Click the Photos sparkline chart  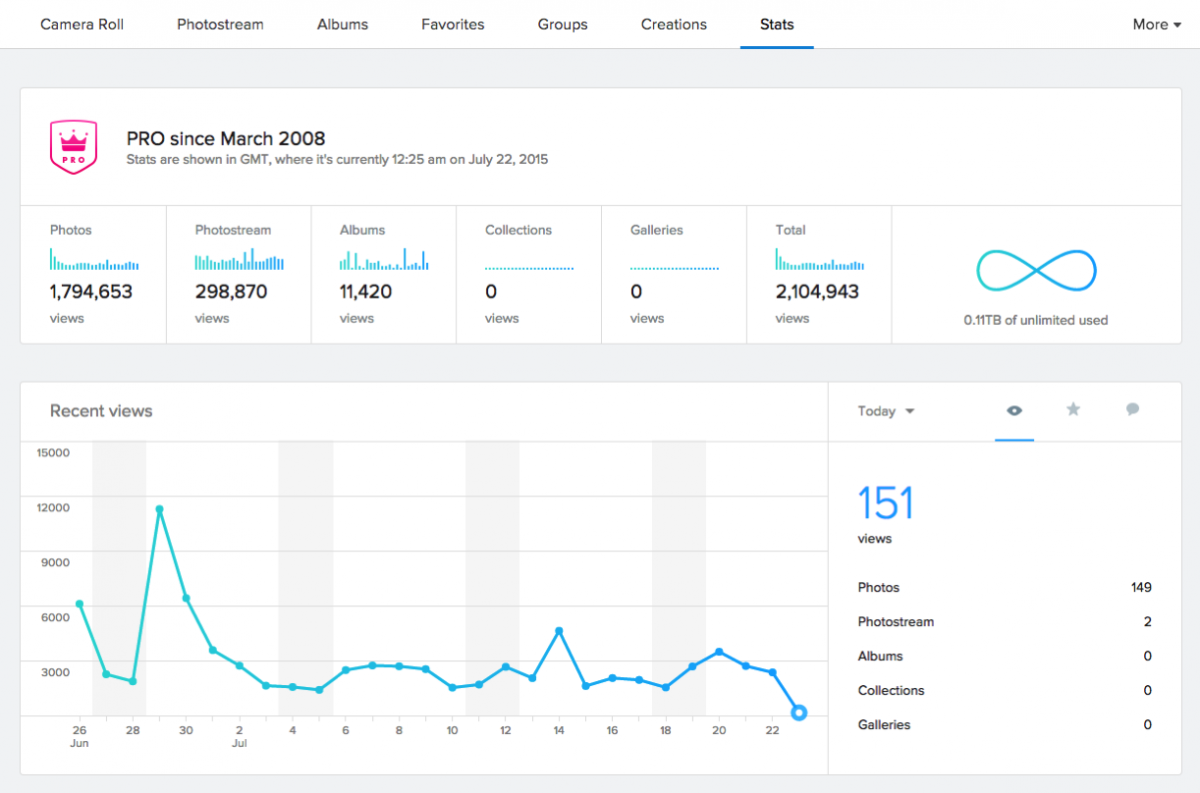tap(91, 260)
